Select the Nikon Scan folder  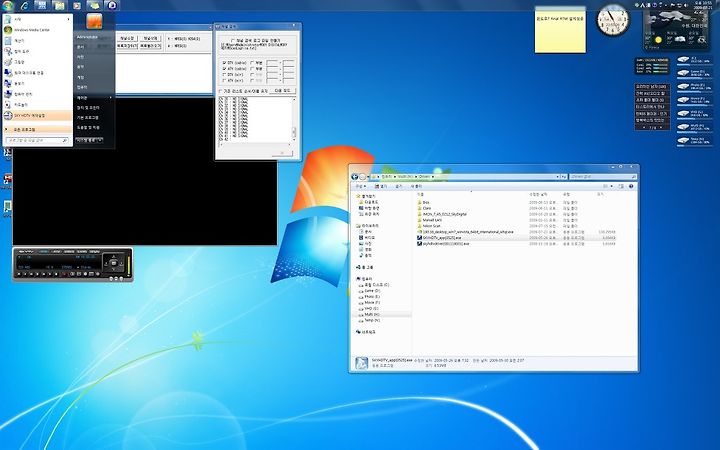coord(428,226)
